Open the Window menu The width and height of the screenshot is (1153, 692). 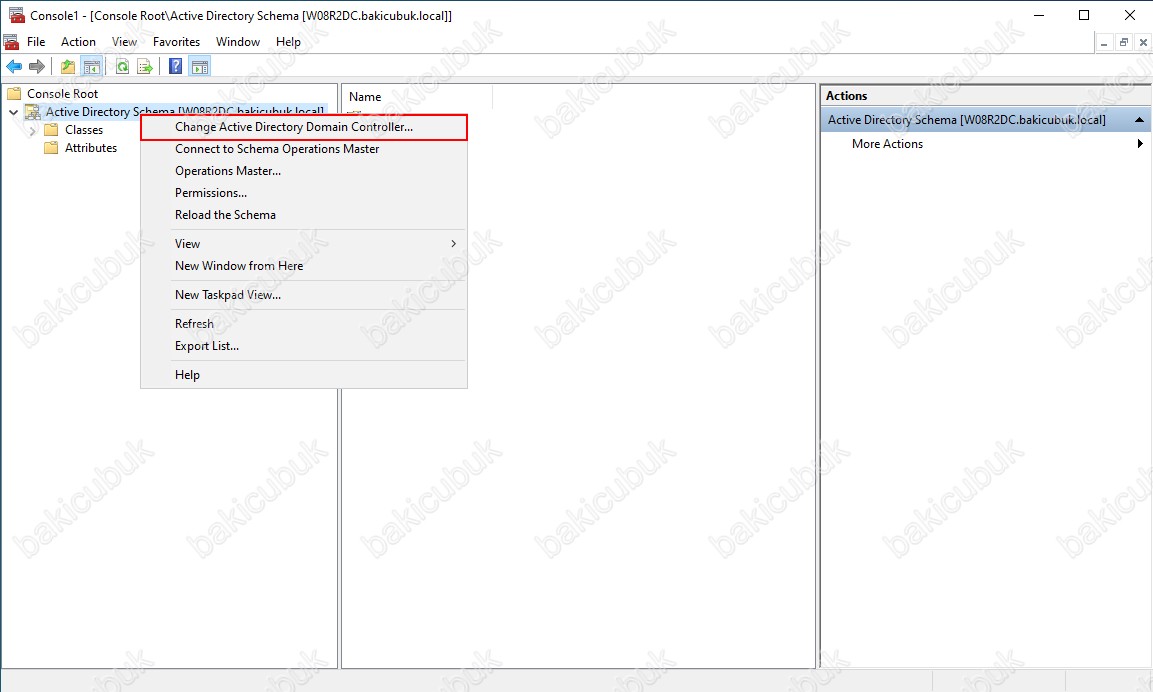click(x=238, y=42)
